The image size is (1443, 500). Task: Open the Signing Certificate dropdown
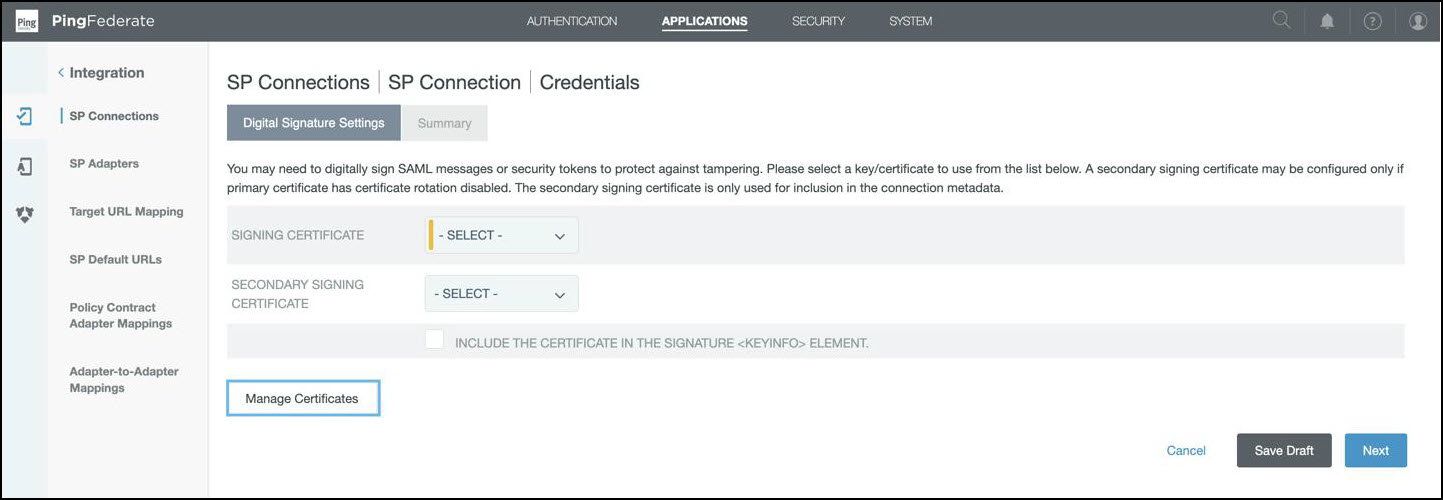tap(502, 236)
